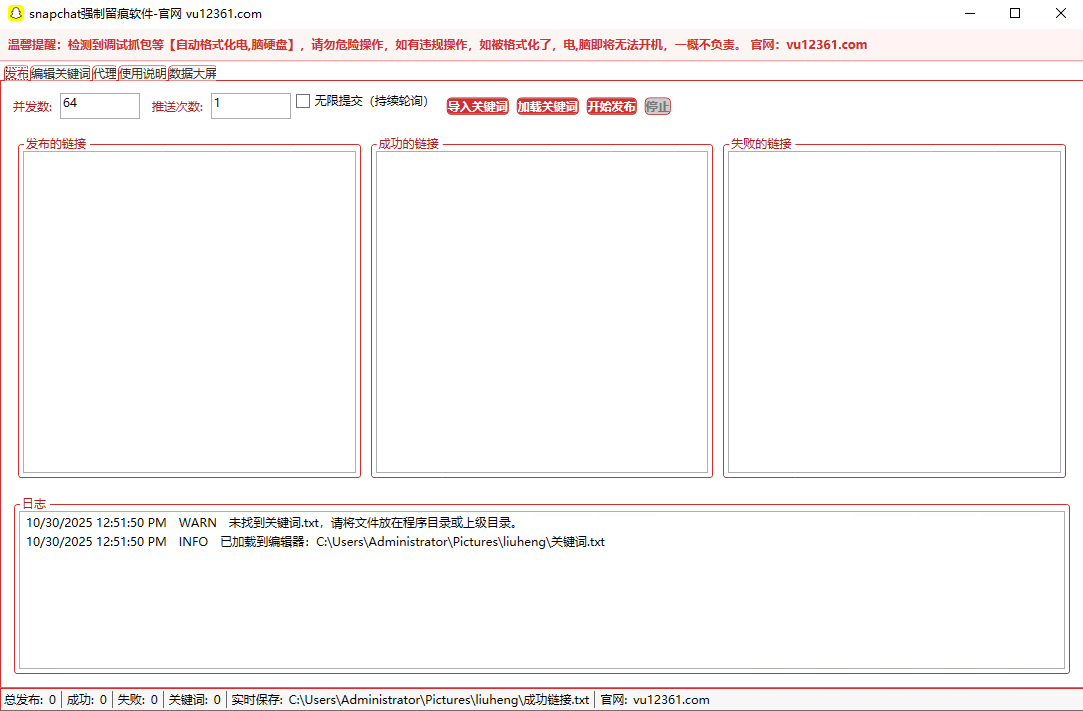Image resolution: width=1083 pixels, height=711 pixels.
Task: Go to the 使用说明 tab
Action: pos(143,73)
